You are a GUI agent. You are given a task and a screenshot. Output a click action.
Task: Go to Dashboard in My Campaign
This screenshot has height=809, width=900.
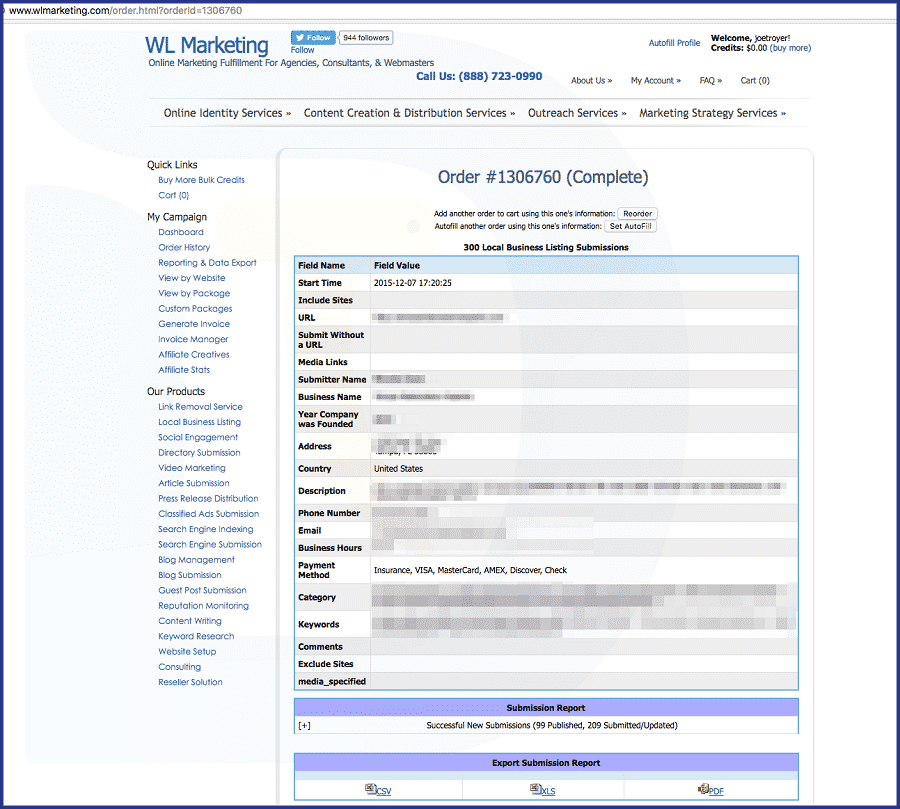[181, 232]
